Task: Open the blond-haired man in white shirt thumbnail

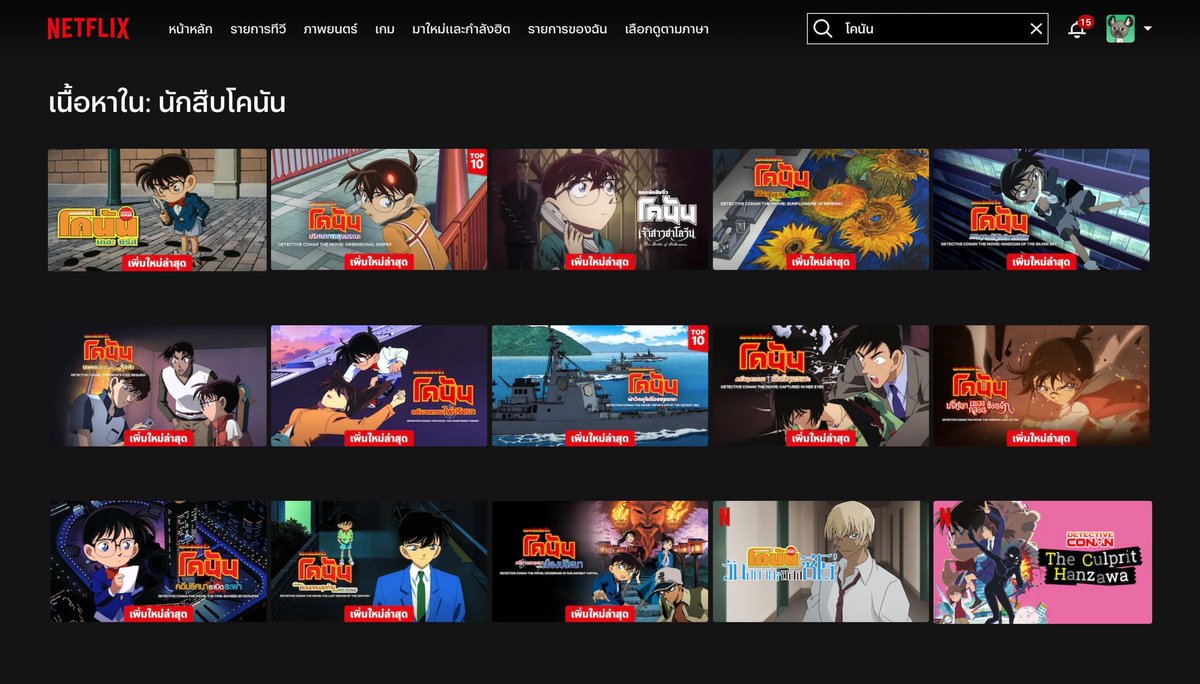Action: 820,562
